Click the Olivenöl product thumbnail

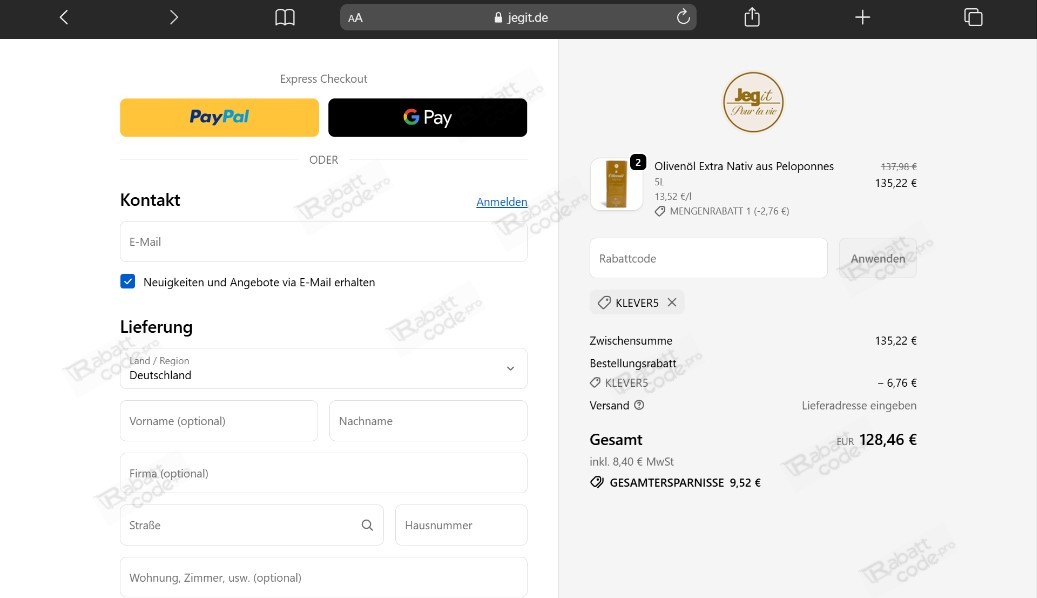click(617, 185)
